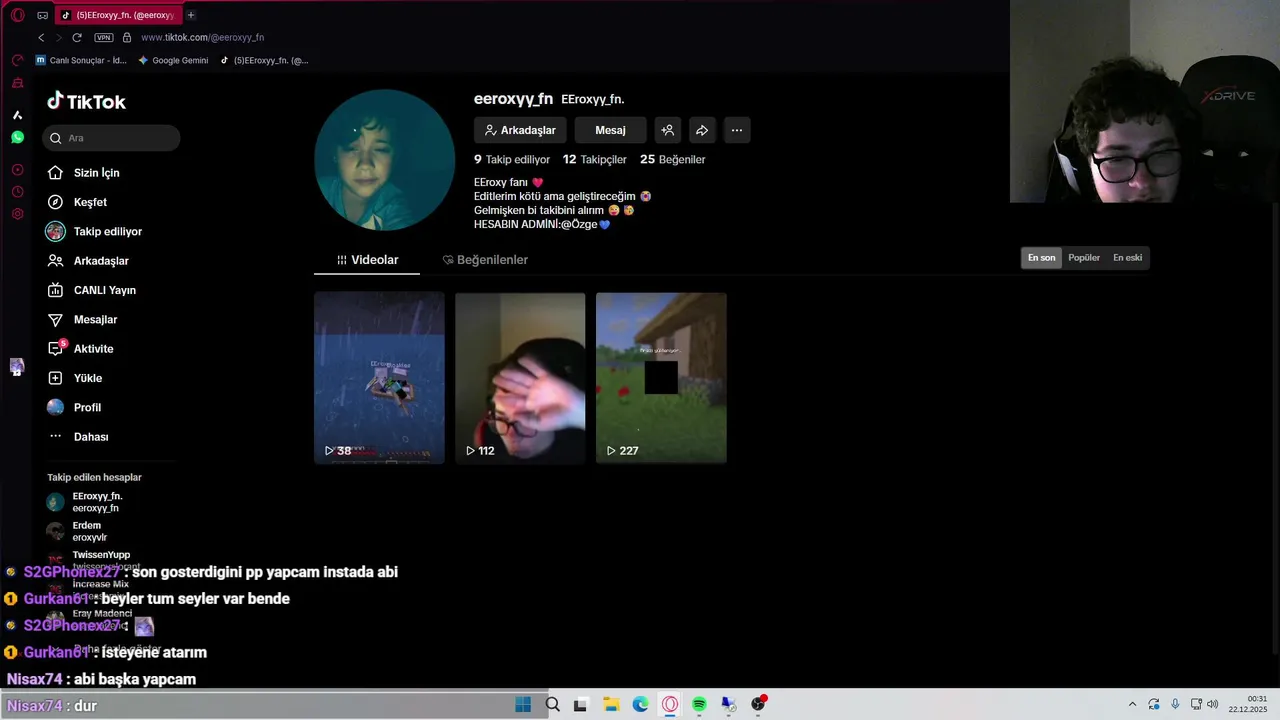Open Yükle upload page
Screen dimensions: 1280x720
pyautogui.click(x=75, y=378)
